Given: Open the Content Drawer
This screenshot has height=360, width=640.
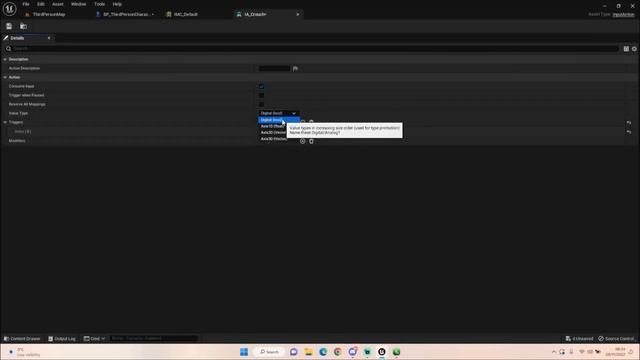Looking at the screenshot, I should point(22,338).
